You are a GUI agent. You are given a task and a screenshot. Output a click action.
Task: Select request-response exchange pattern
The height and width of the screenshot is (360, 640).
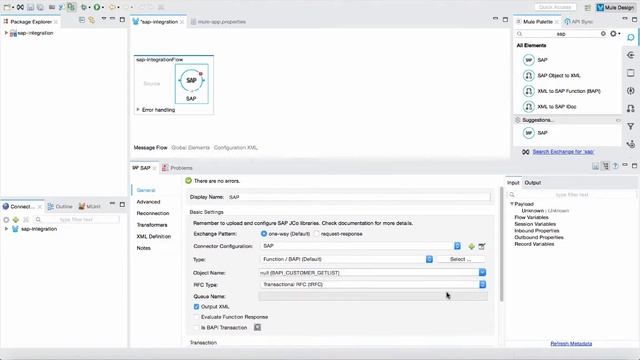click(x=316, y=234)
